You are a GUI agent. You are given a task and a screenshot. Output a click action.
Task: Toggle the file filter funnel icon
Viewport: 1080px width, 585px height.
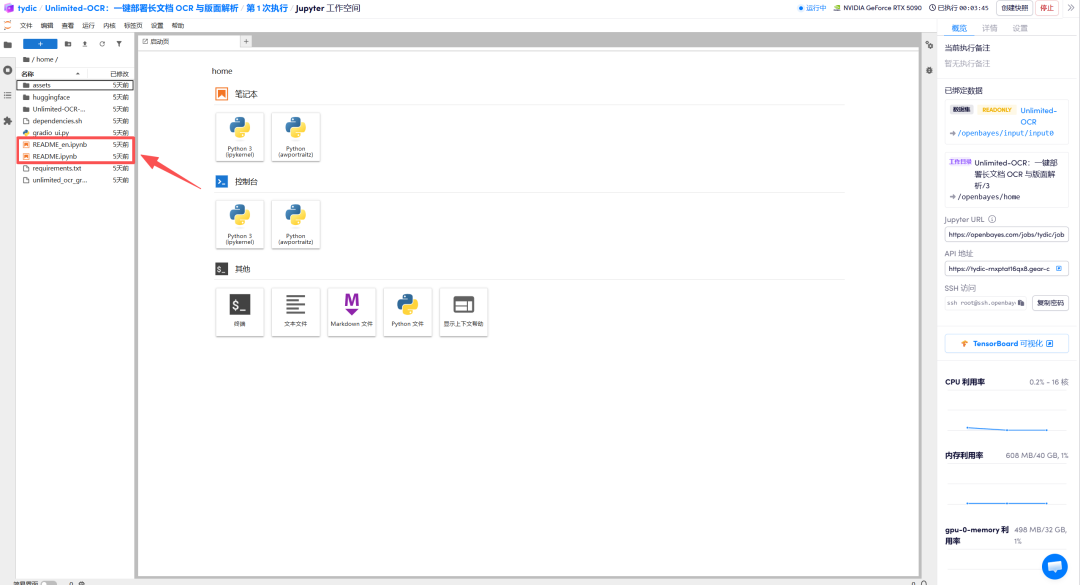coord(119,43)
